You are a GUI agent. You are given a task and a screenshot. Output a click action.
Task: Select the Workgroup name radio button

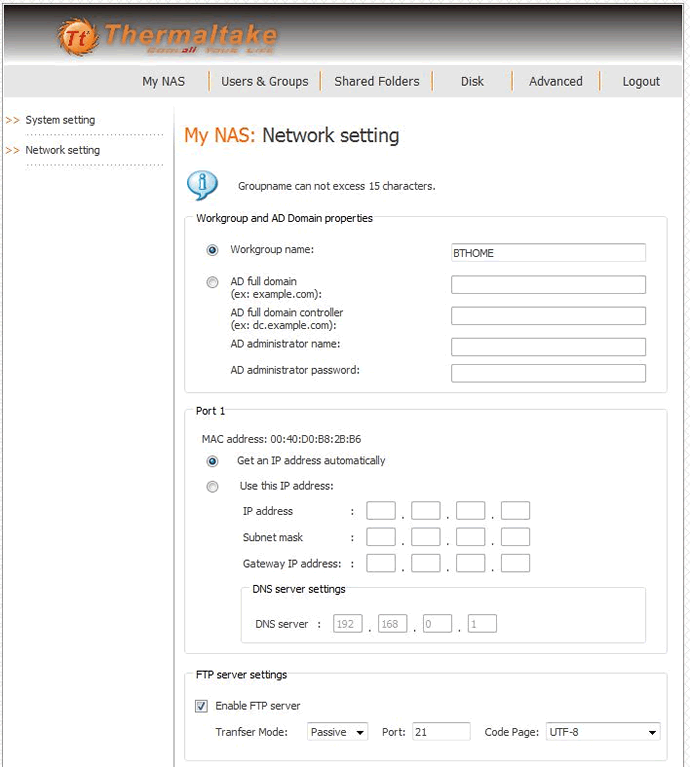click(x=212, y=250)
